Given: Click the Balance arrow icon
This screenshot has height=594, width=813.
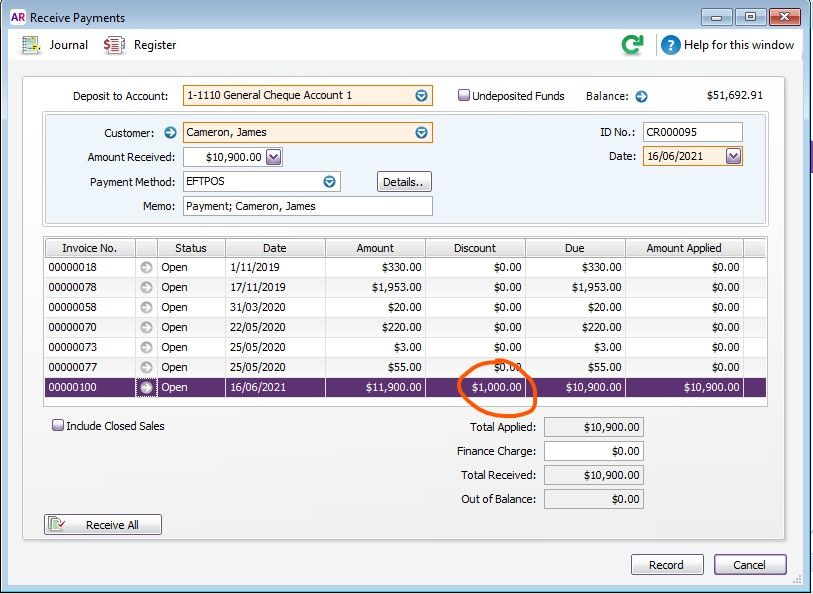Looking at the screenshot, I should coord(641,96).
